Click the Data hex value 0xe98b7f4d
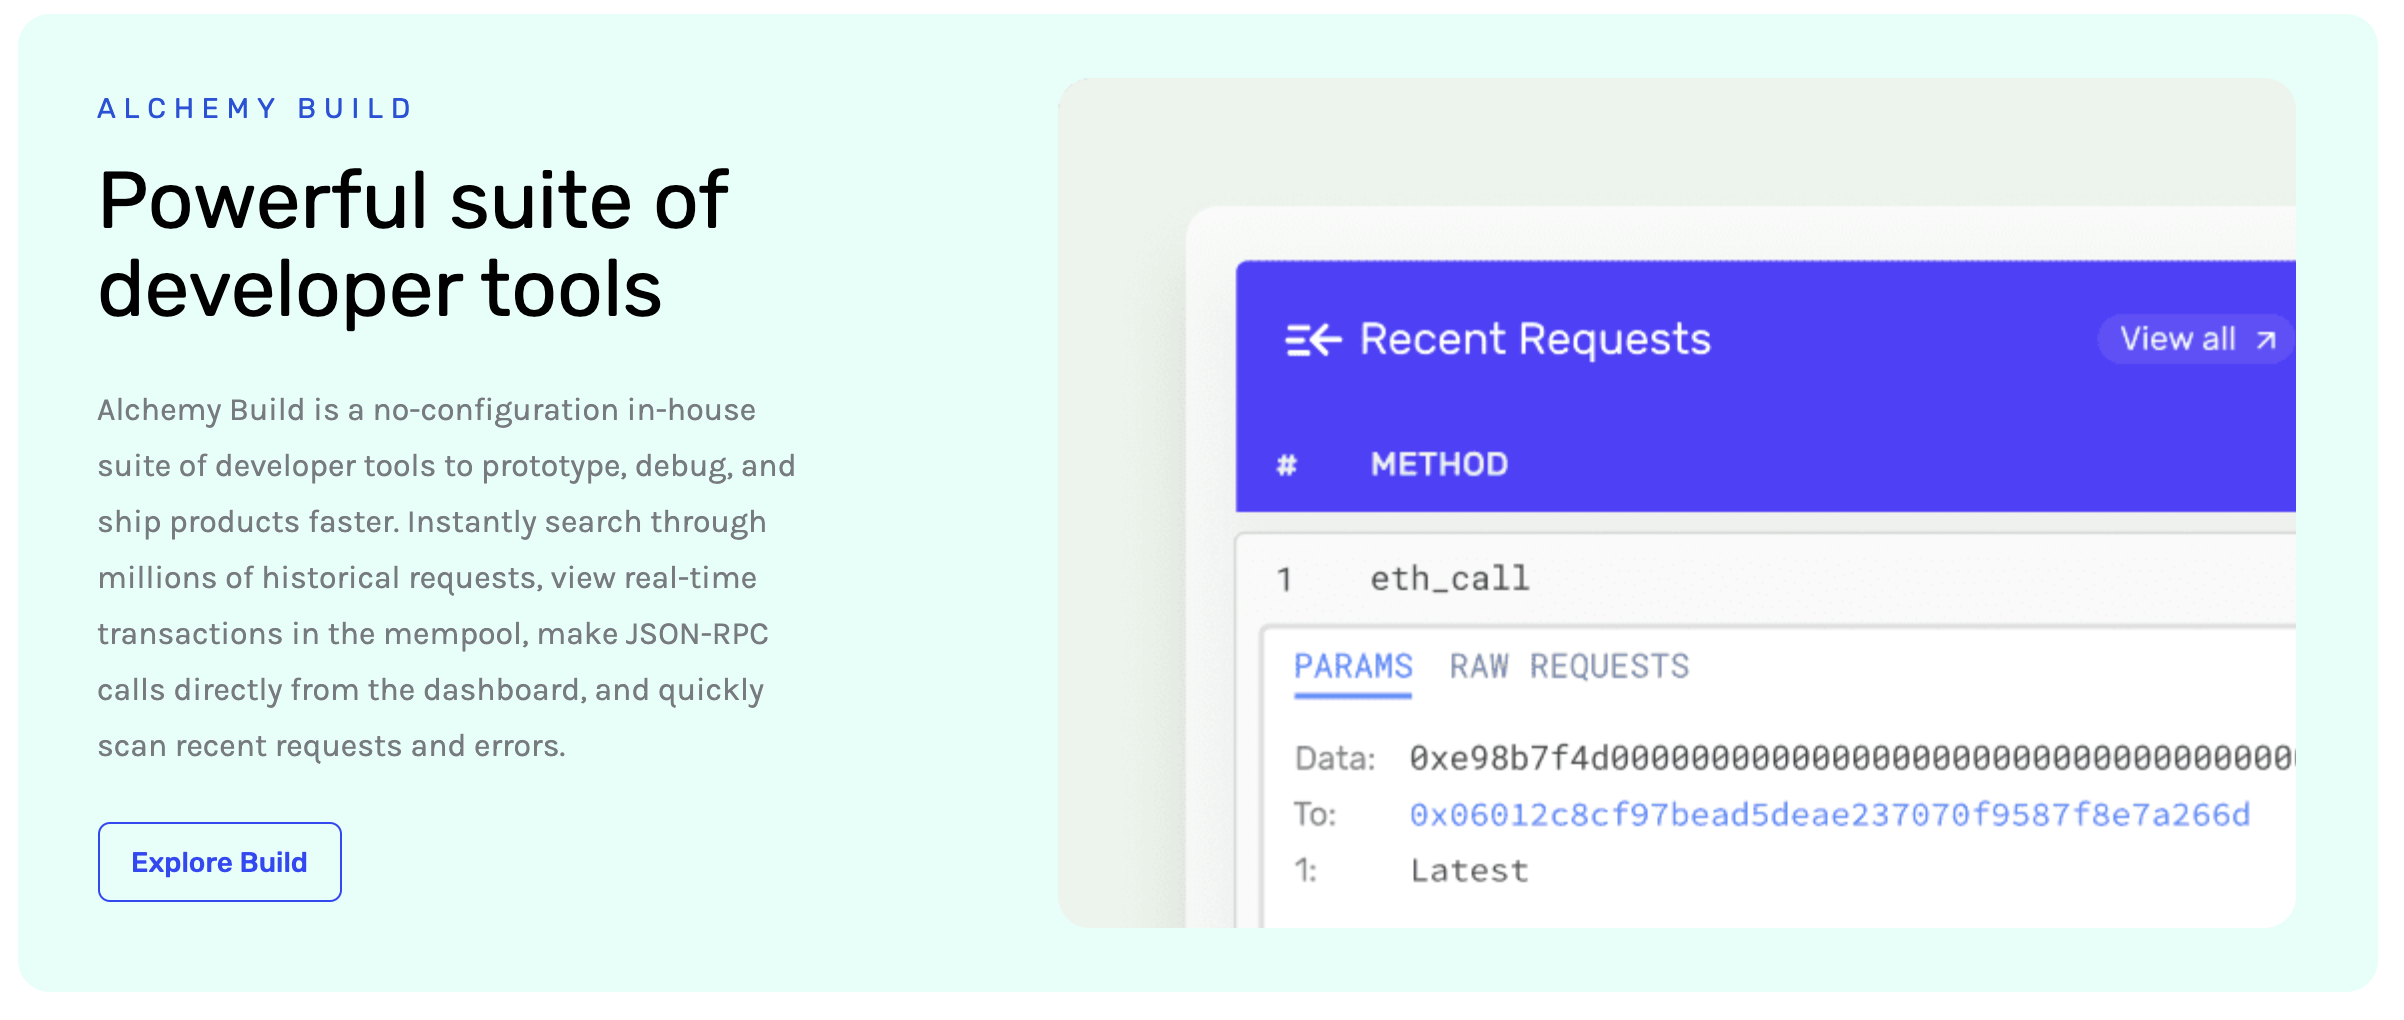 1850,759
